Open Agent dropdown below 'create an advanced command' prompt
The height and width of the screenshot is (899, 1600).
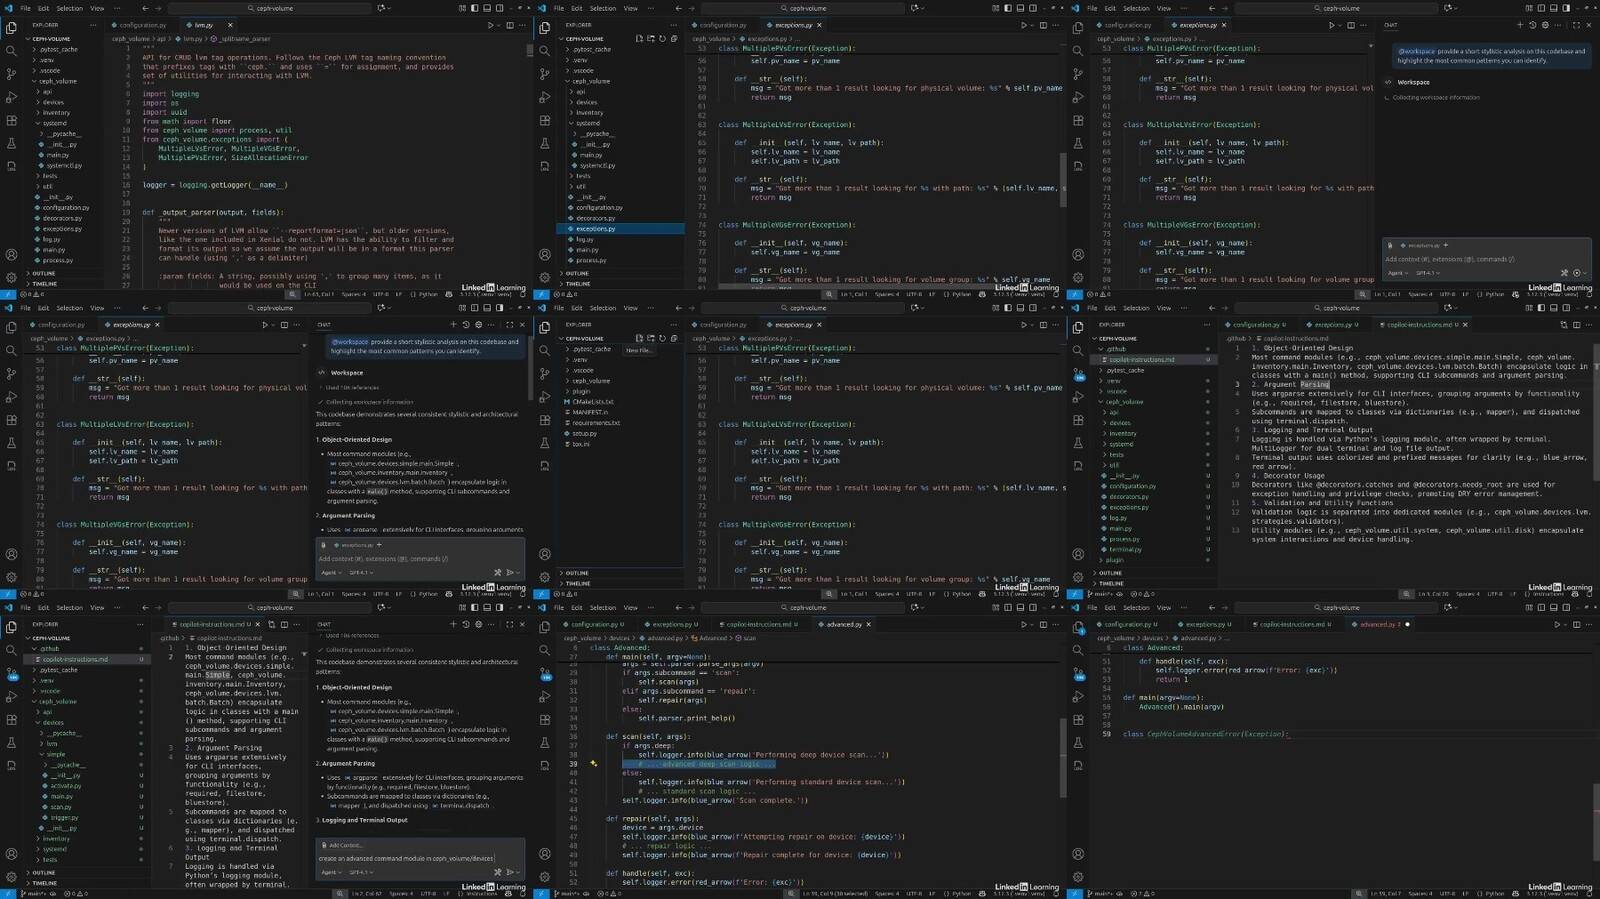[x=330, y=872]
